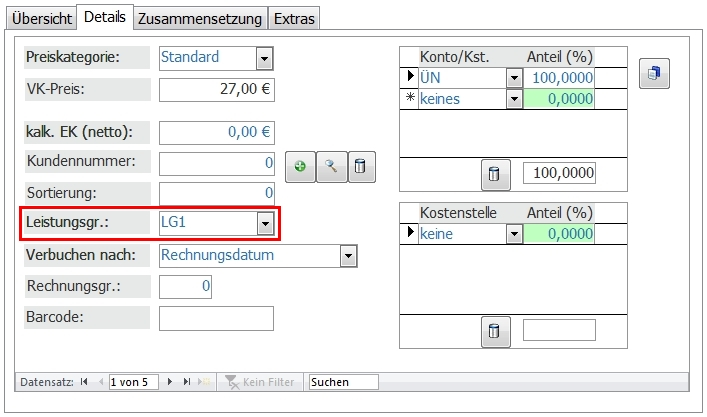Screen dimensions: 707x417
Task: Click the wrench icon next to Kundennummer
Action: 330,167
